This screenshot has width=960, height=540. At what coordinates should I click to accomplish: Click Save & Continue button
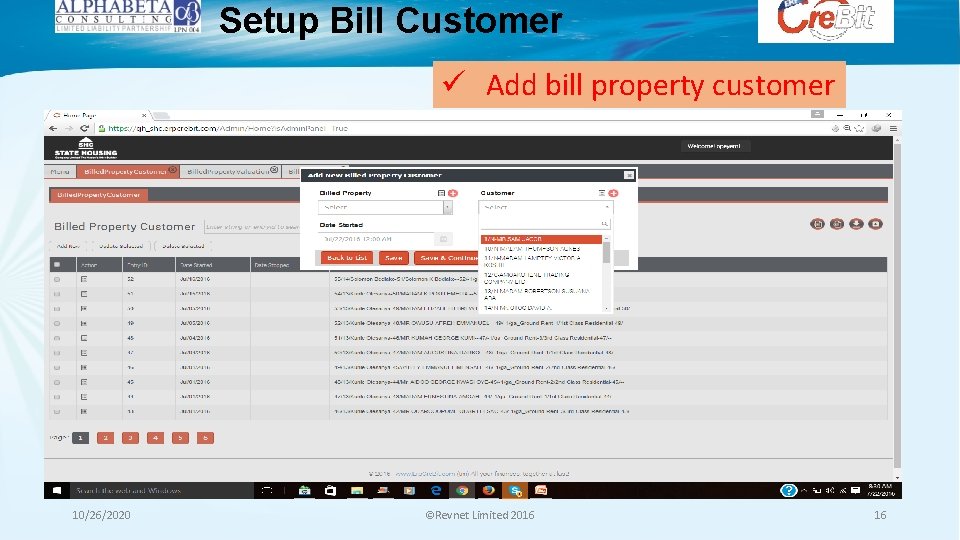(x=447, y=258)
